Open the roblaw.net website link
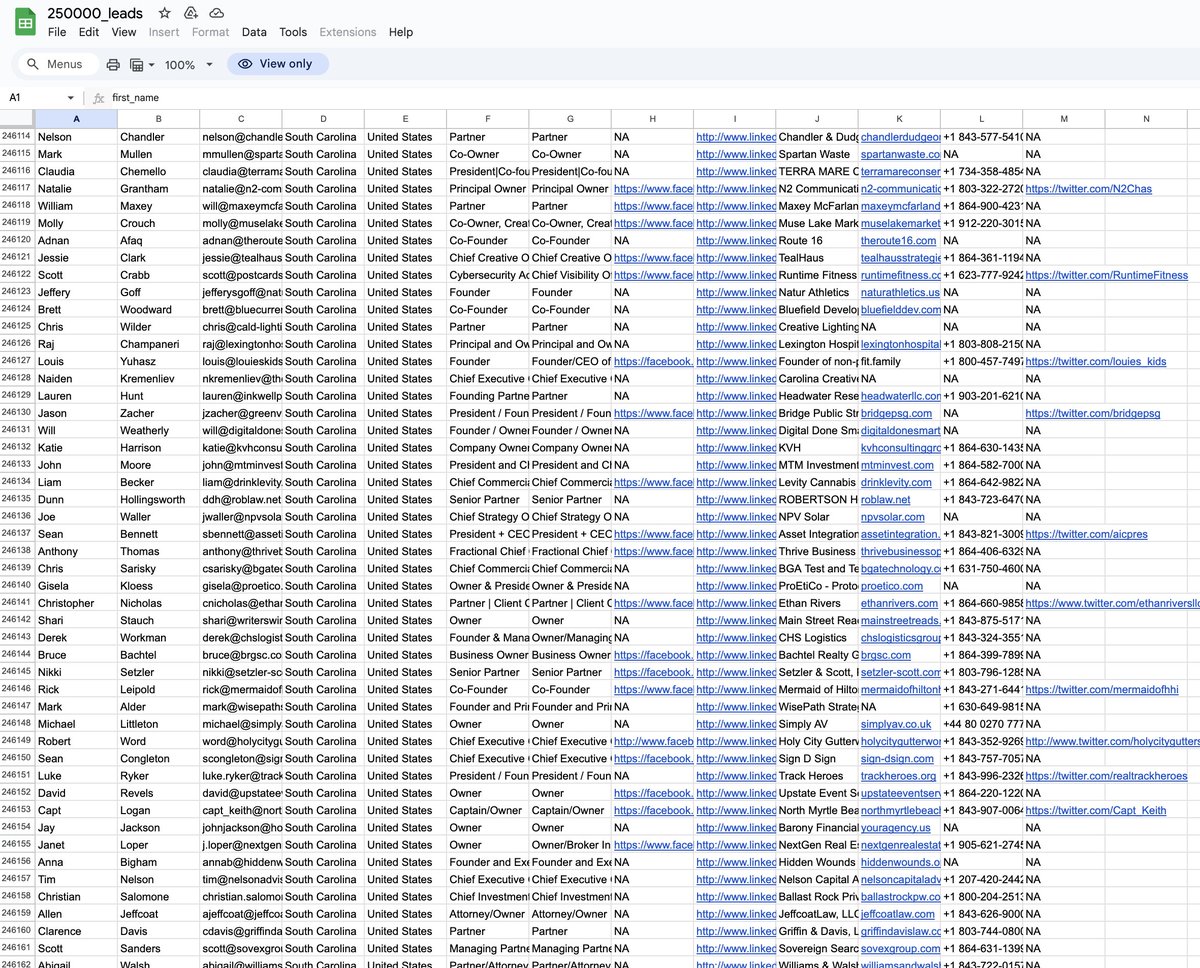Image resolution: width=1200 pixels, height=968 pixels. [x=886, y=499]
